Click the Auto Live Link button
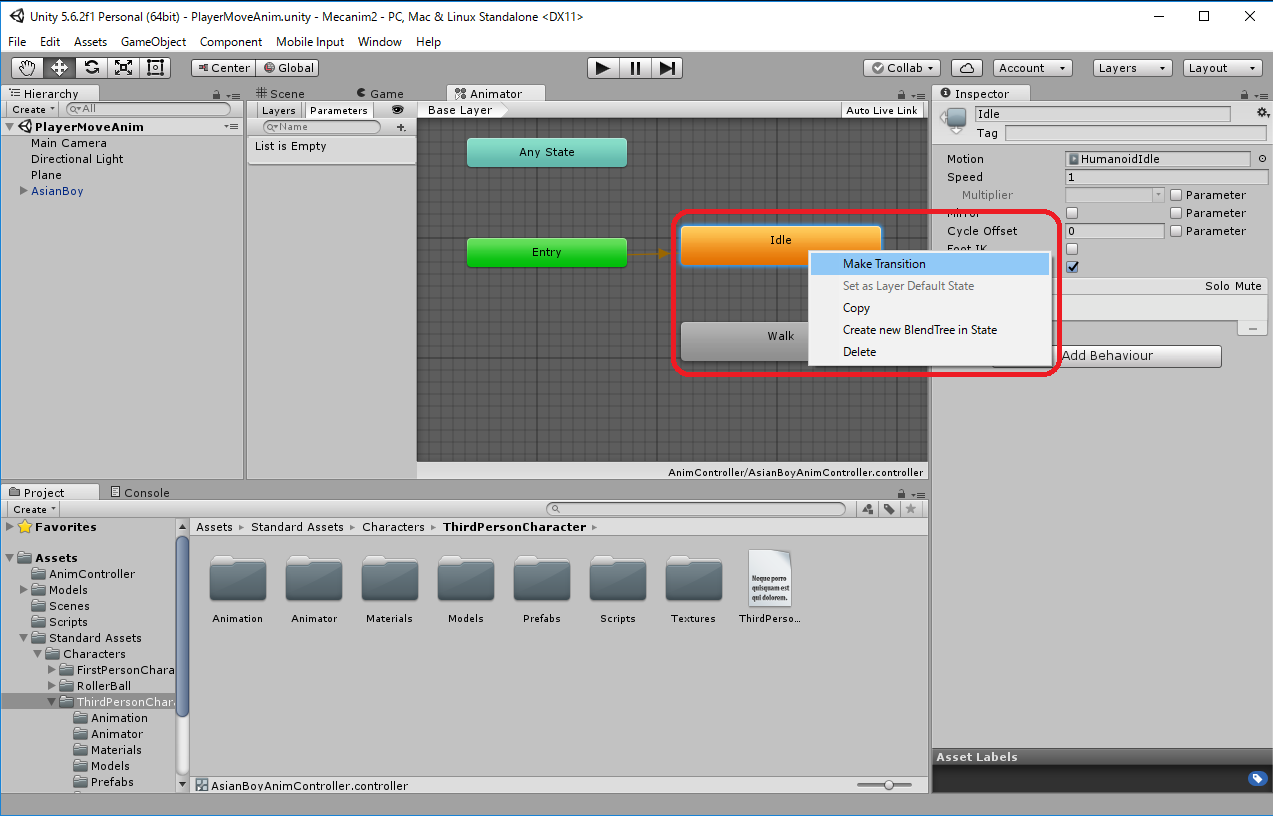The width and height of the screenshot is (1273, 816). (881, 110)
